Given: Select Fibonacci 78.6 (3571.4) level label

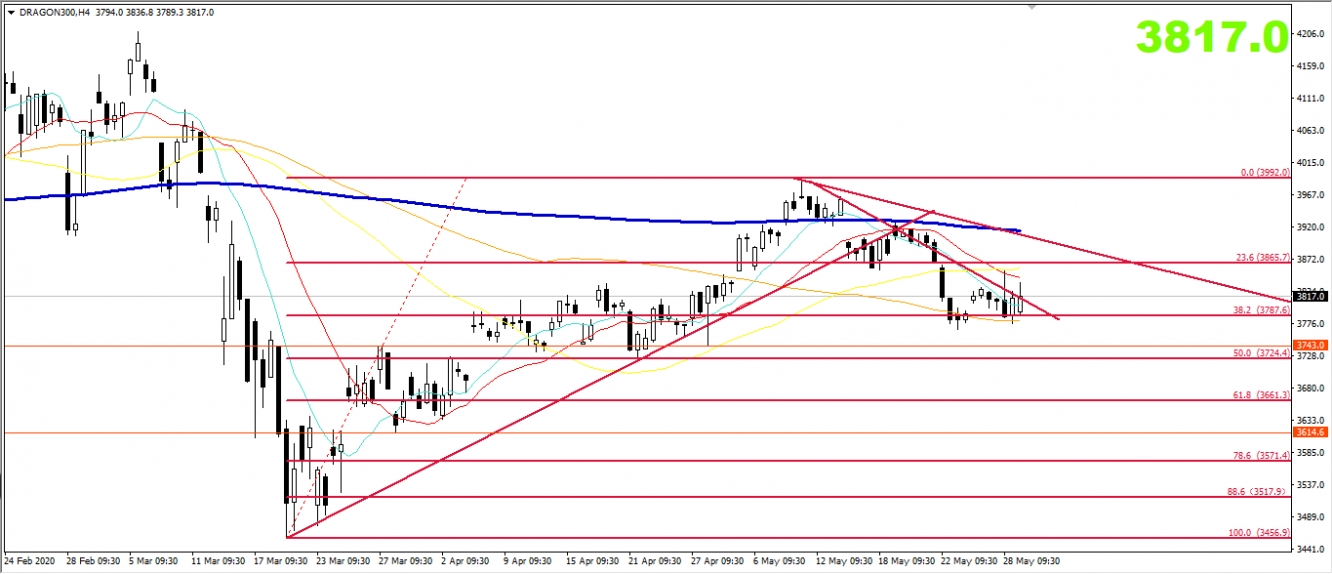Looking at the screenshot, I should click(1264, 456).
